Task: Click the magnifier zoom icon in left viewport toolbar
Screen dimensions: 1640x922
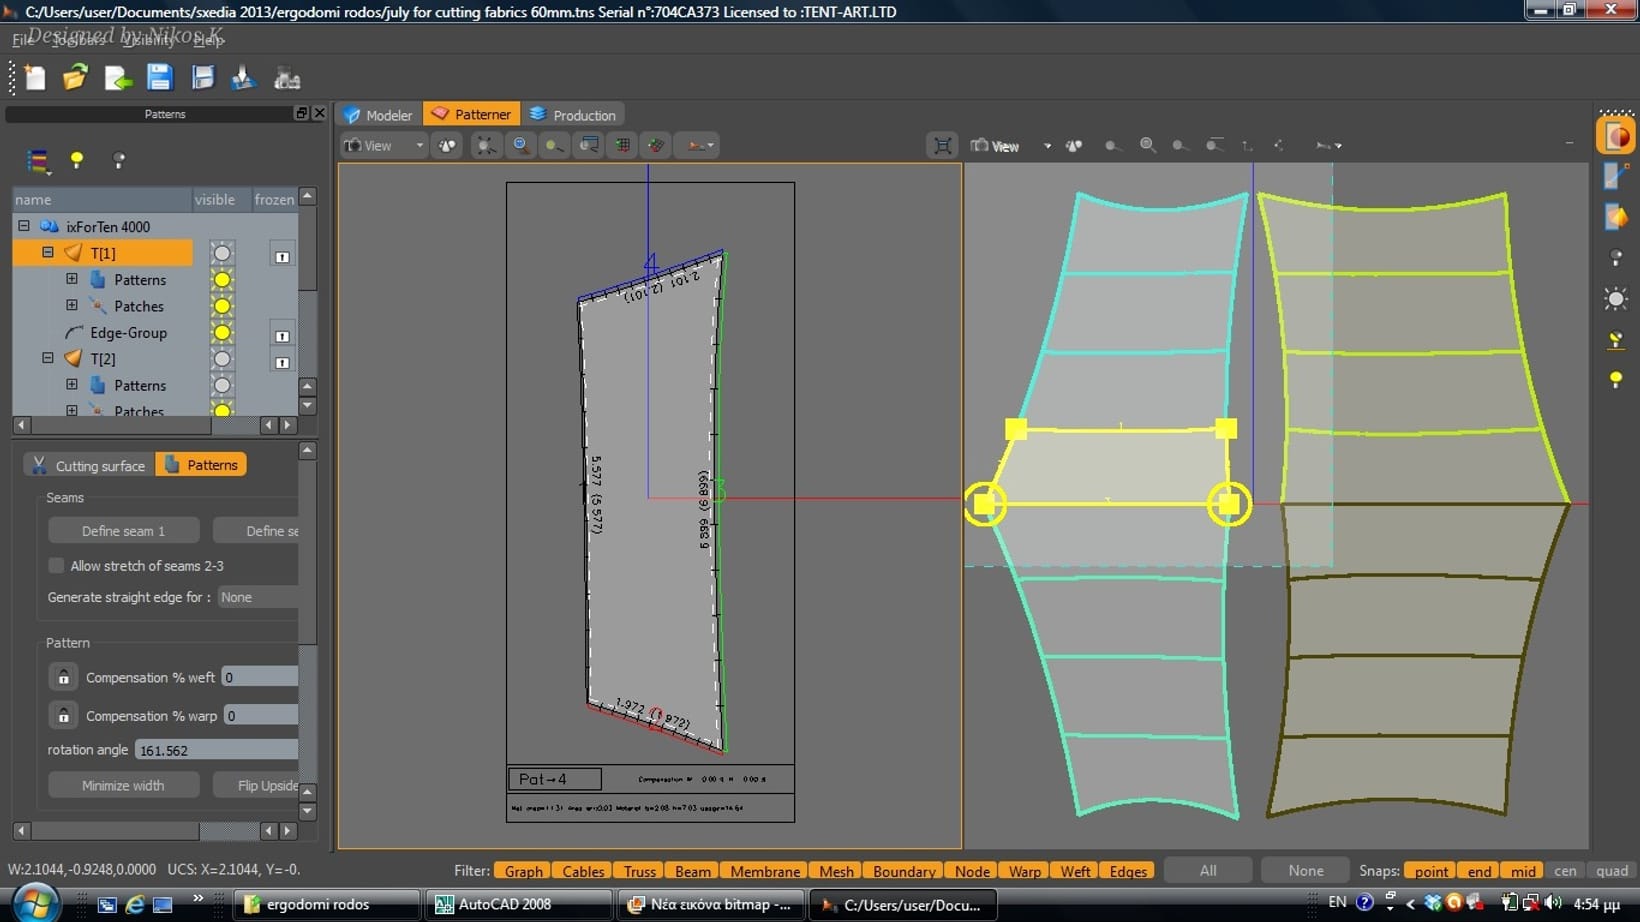Action: point(520,145)
